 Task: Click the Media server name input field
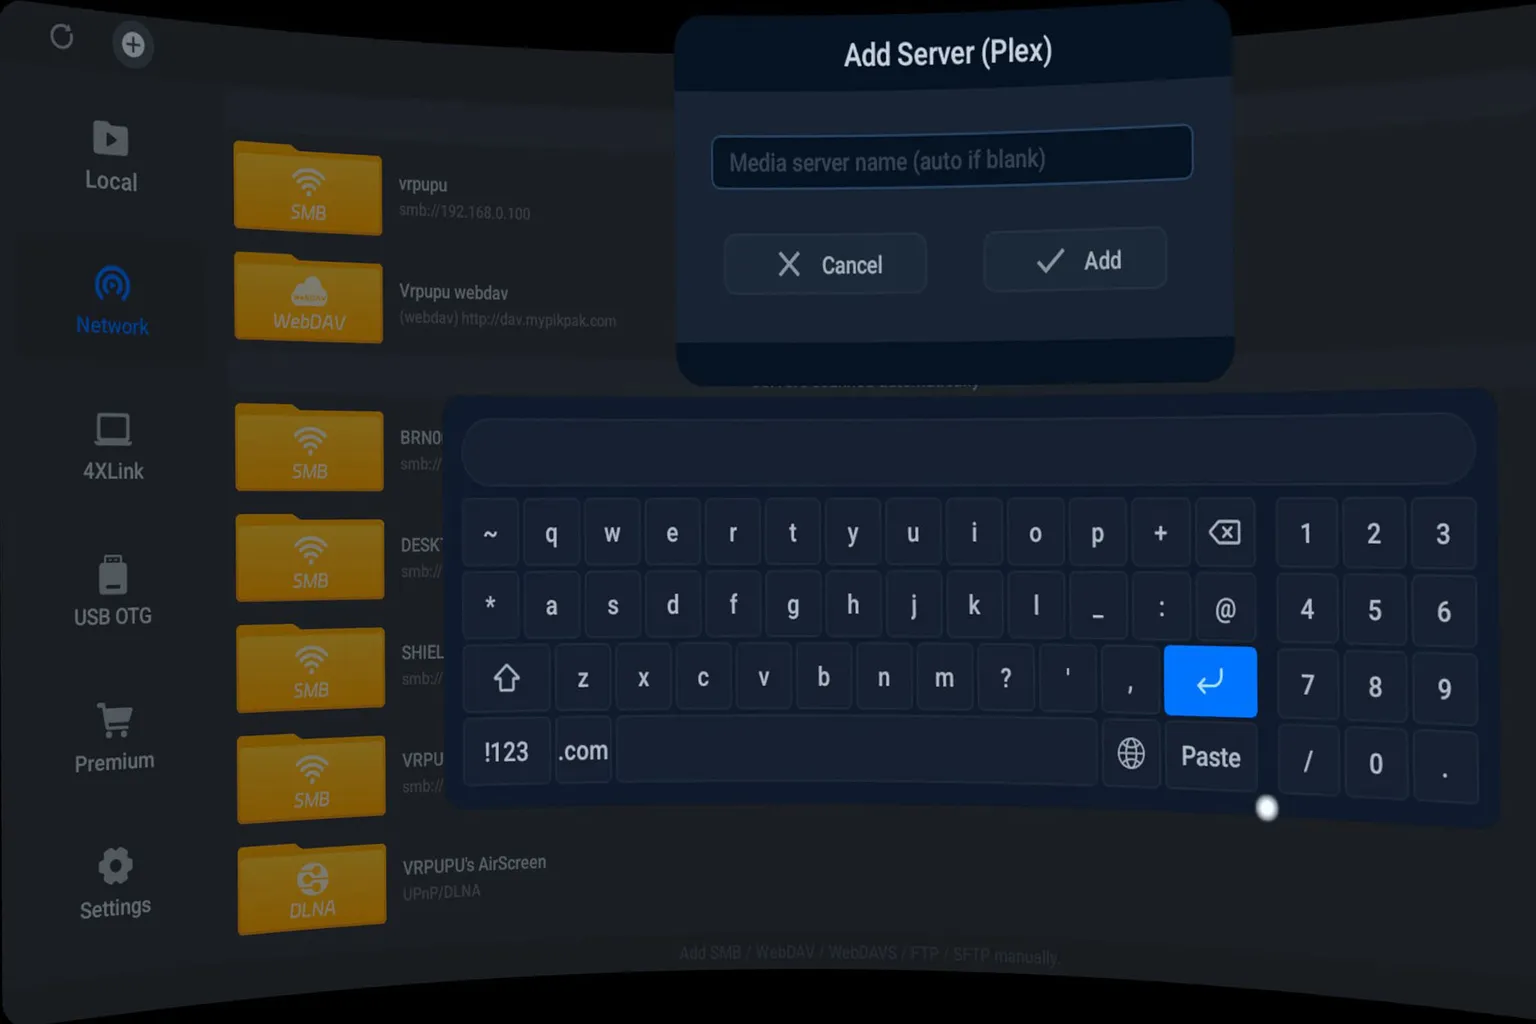[952, 158]
